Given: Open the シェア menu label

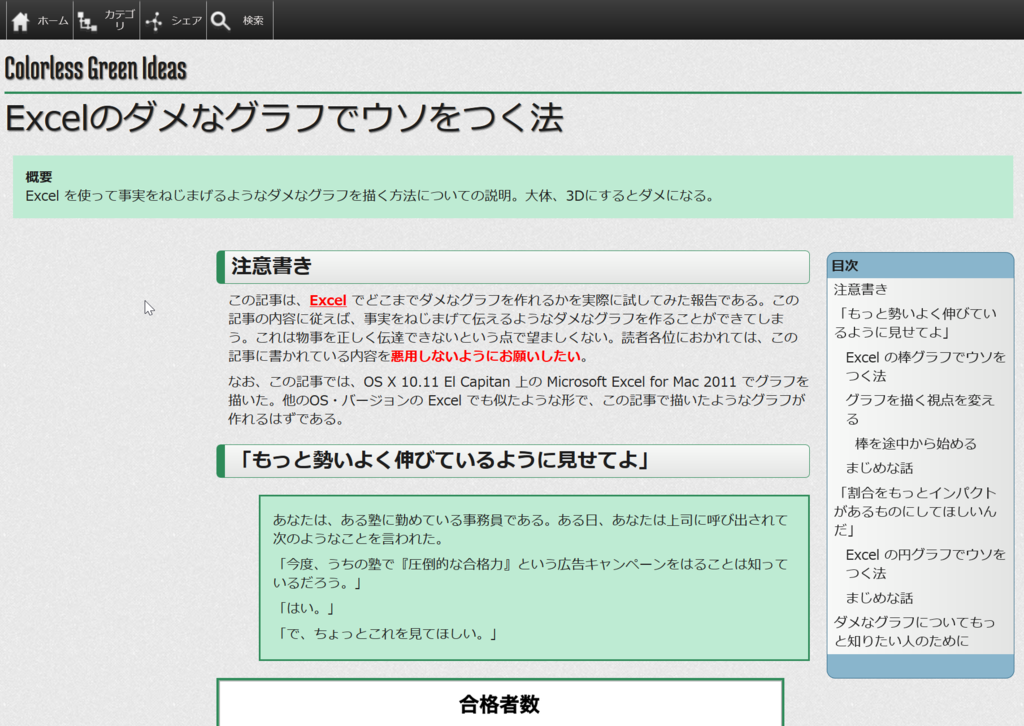Looking at the screenshot, I should (186, 21).
